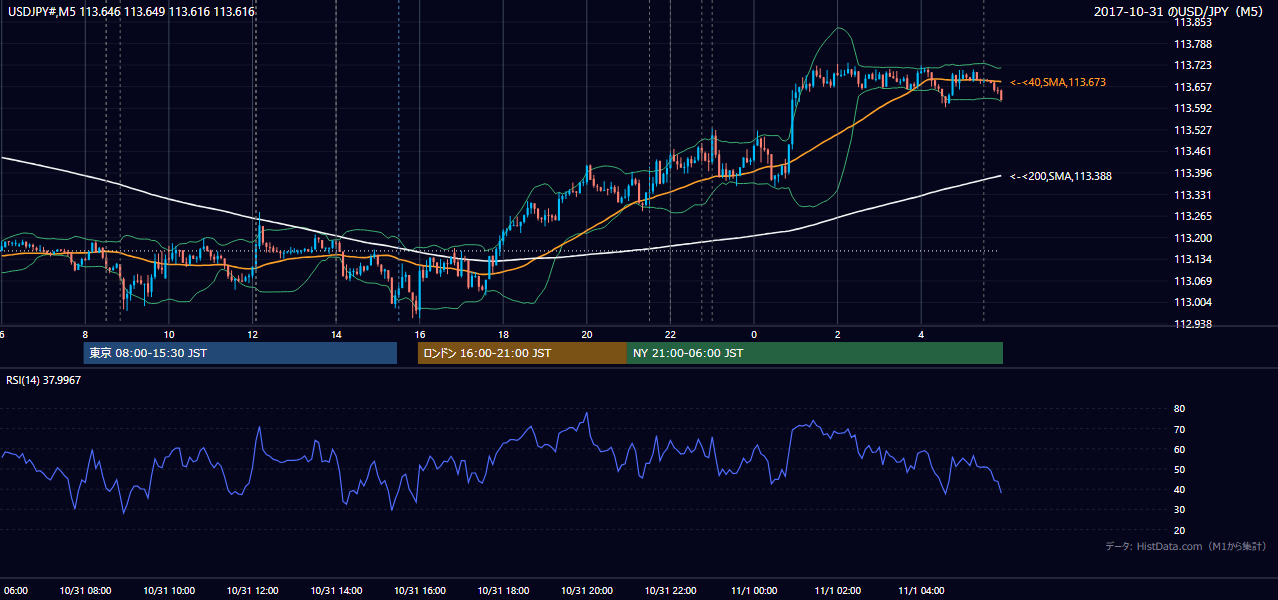Click the USDJPY#,M5 header quote text
This screenshot has width=1278, height=600.
tap(130, 12)
